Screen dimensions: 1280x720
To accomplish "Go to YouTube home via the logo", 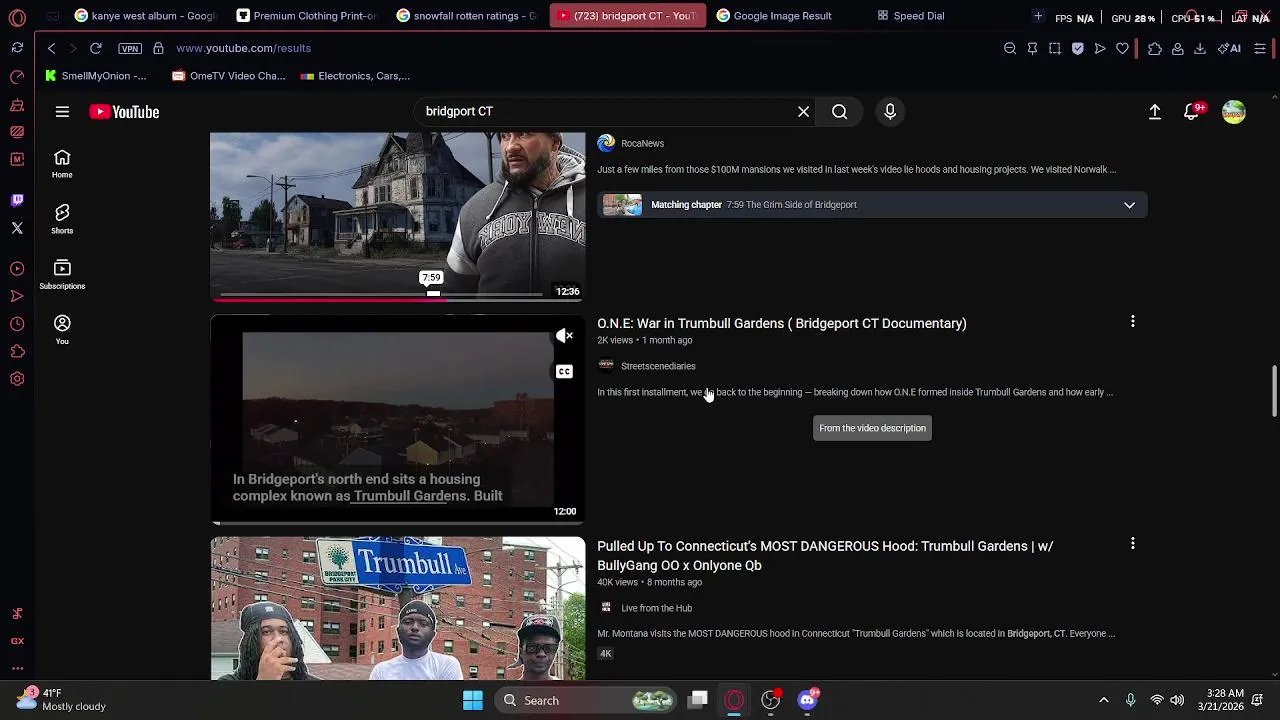I will [124, 112].
